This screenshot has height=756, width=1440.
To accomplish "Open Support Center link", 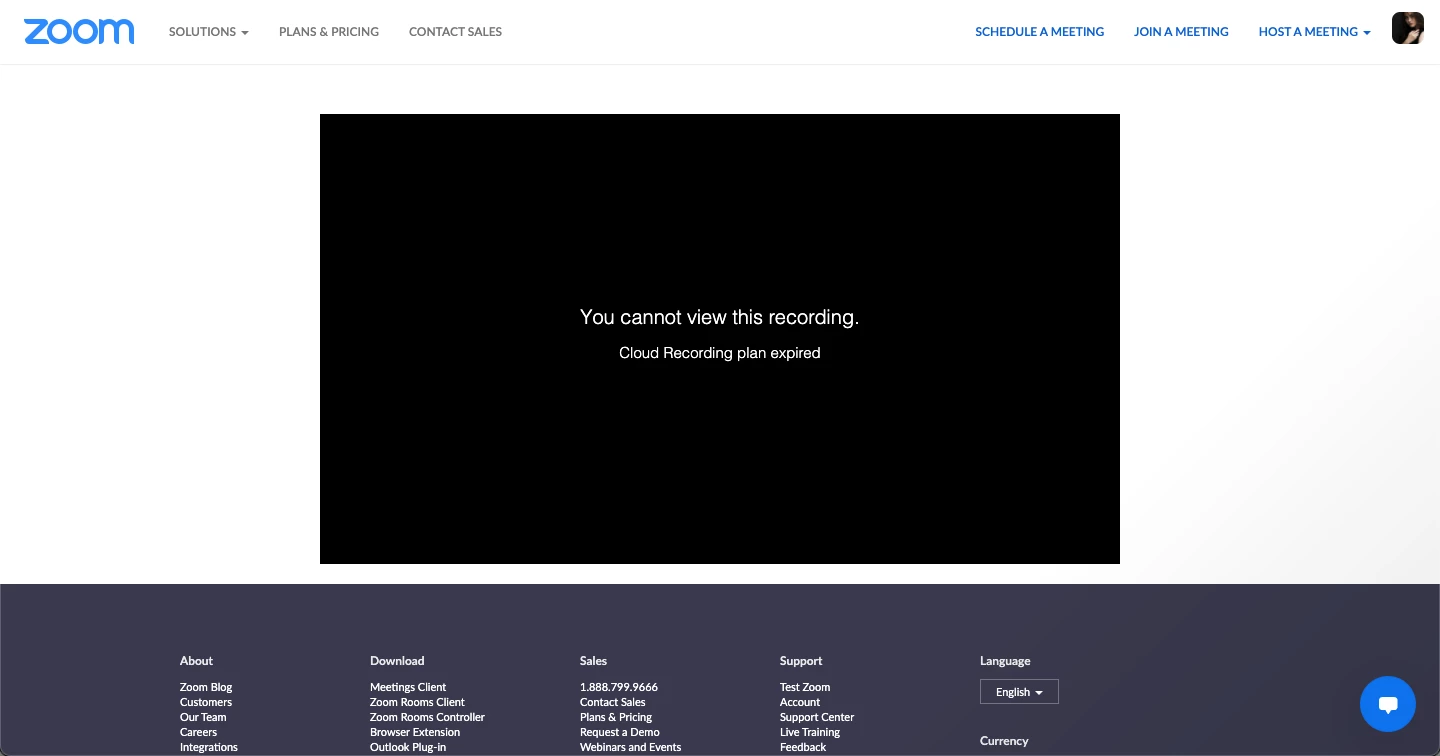I will pyautogui.click(x=817, y=717).
